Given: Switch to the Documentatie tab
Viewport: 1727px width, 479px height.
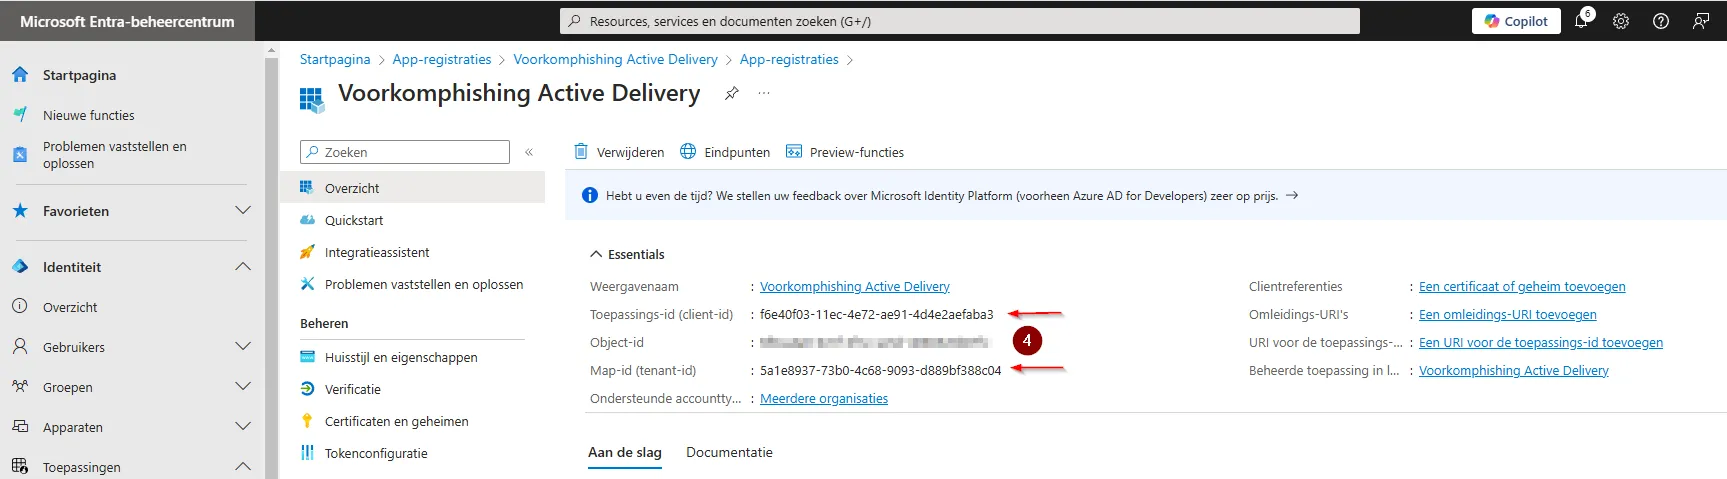Looking at the screenshot, I should pyautogui.click(x=729, y=452).
